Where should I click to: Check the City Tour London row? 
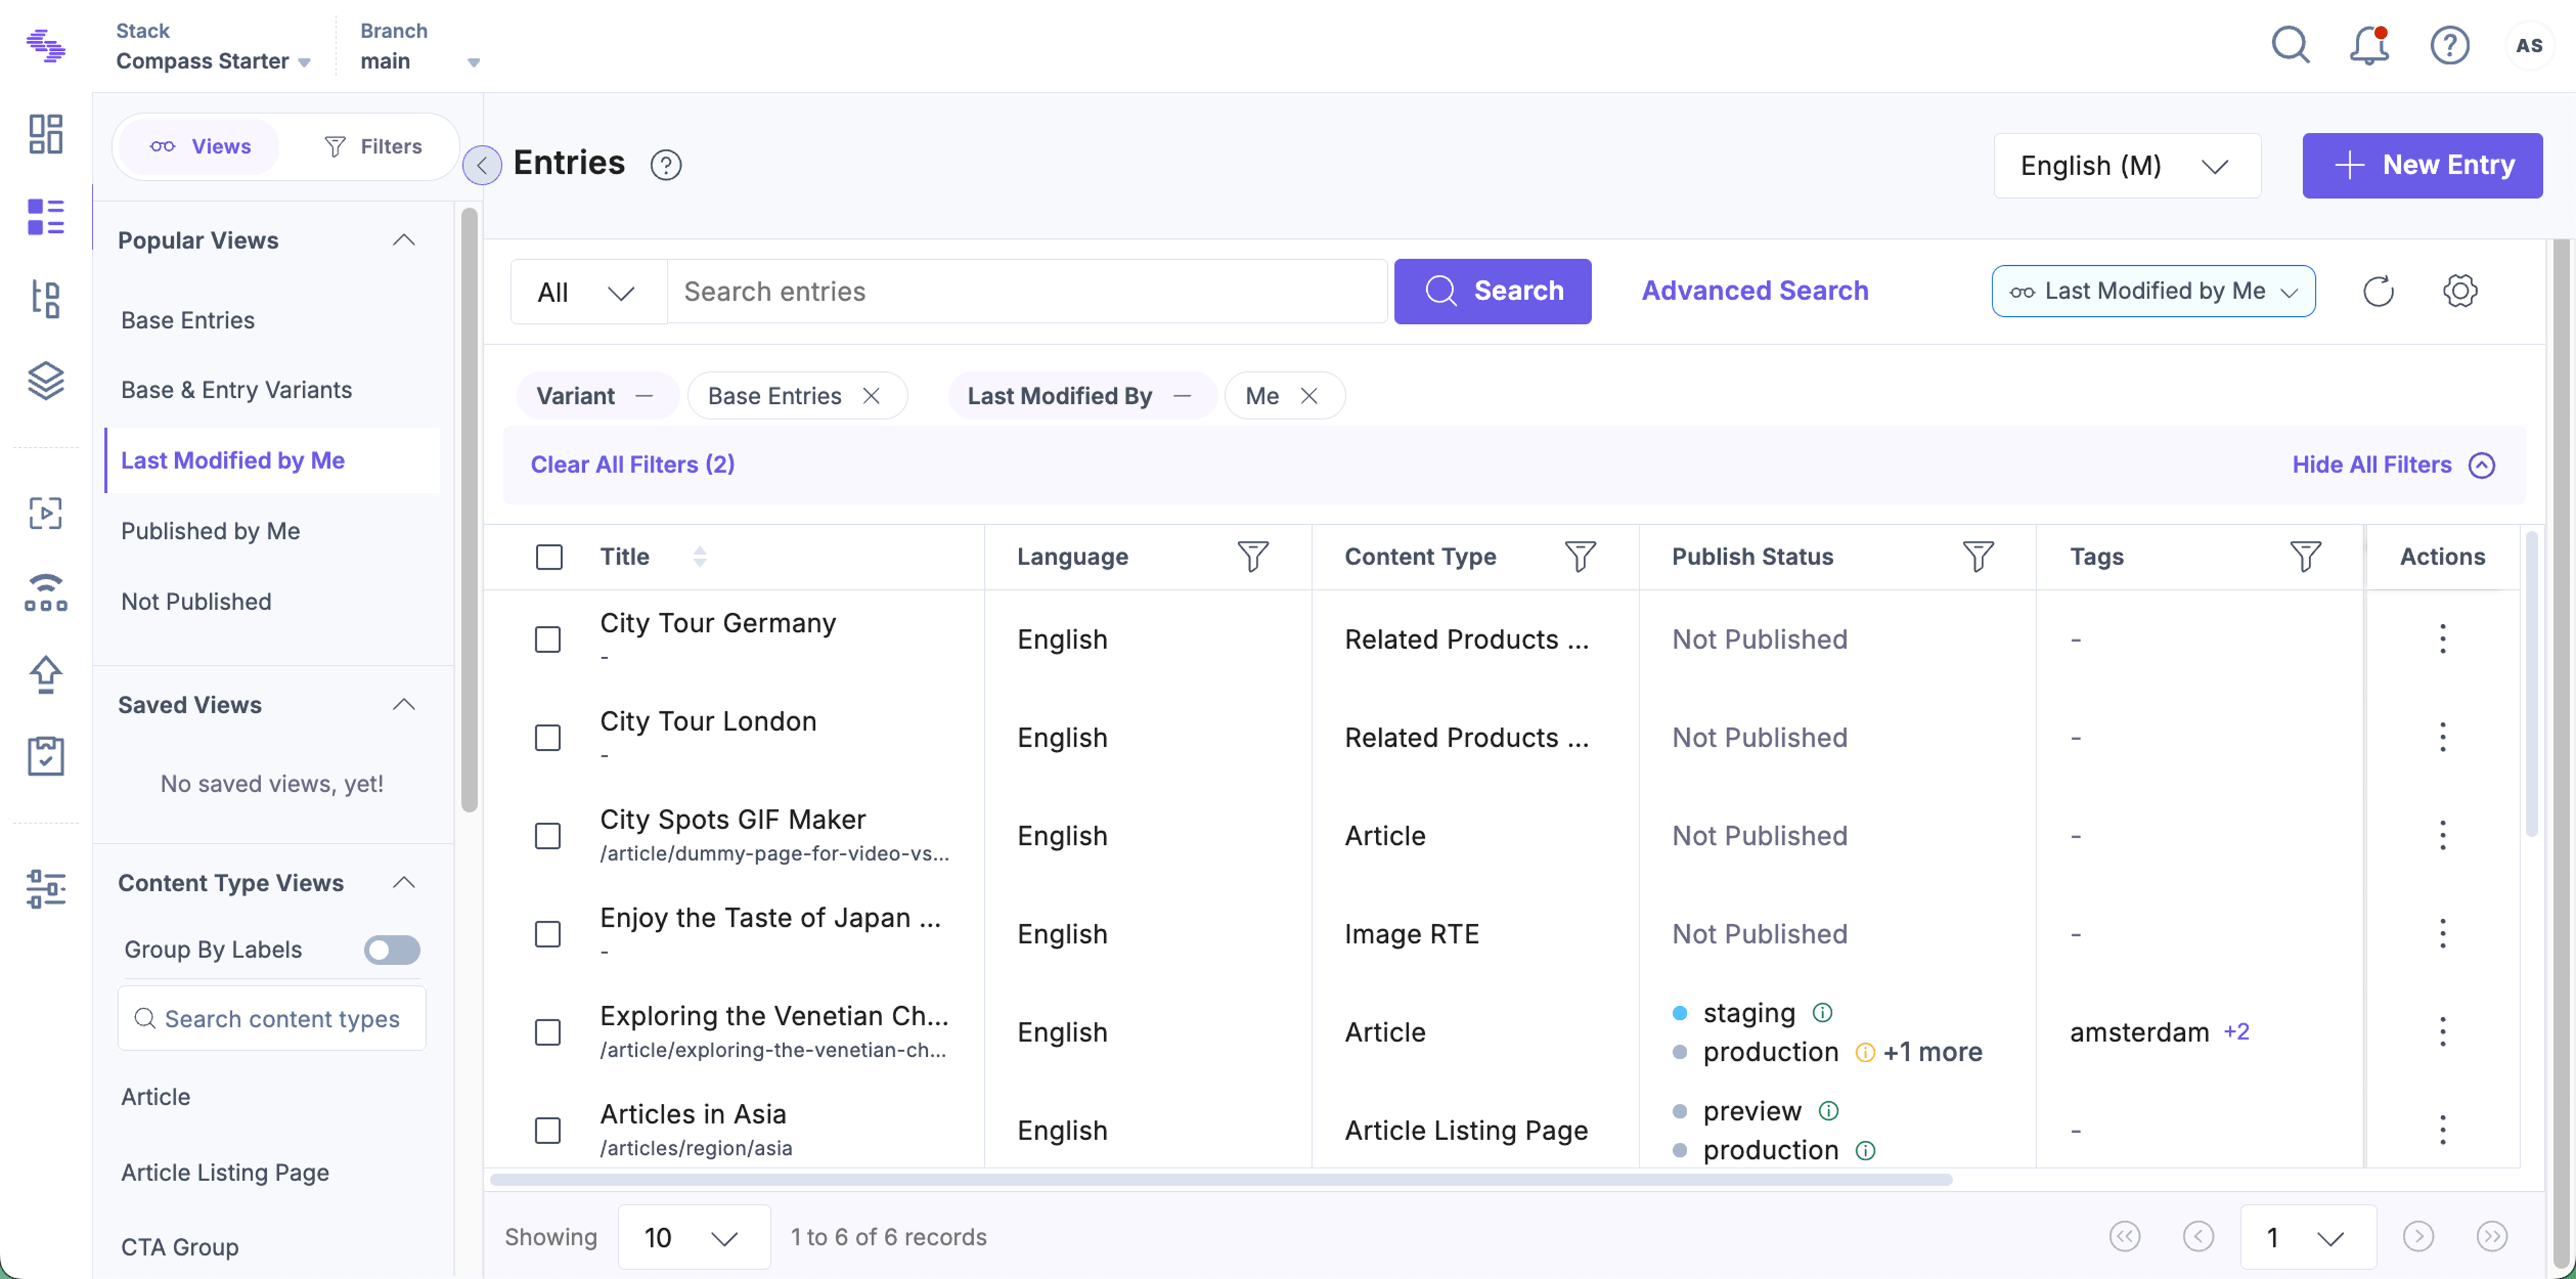tap(548, 738)
